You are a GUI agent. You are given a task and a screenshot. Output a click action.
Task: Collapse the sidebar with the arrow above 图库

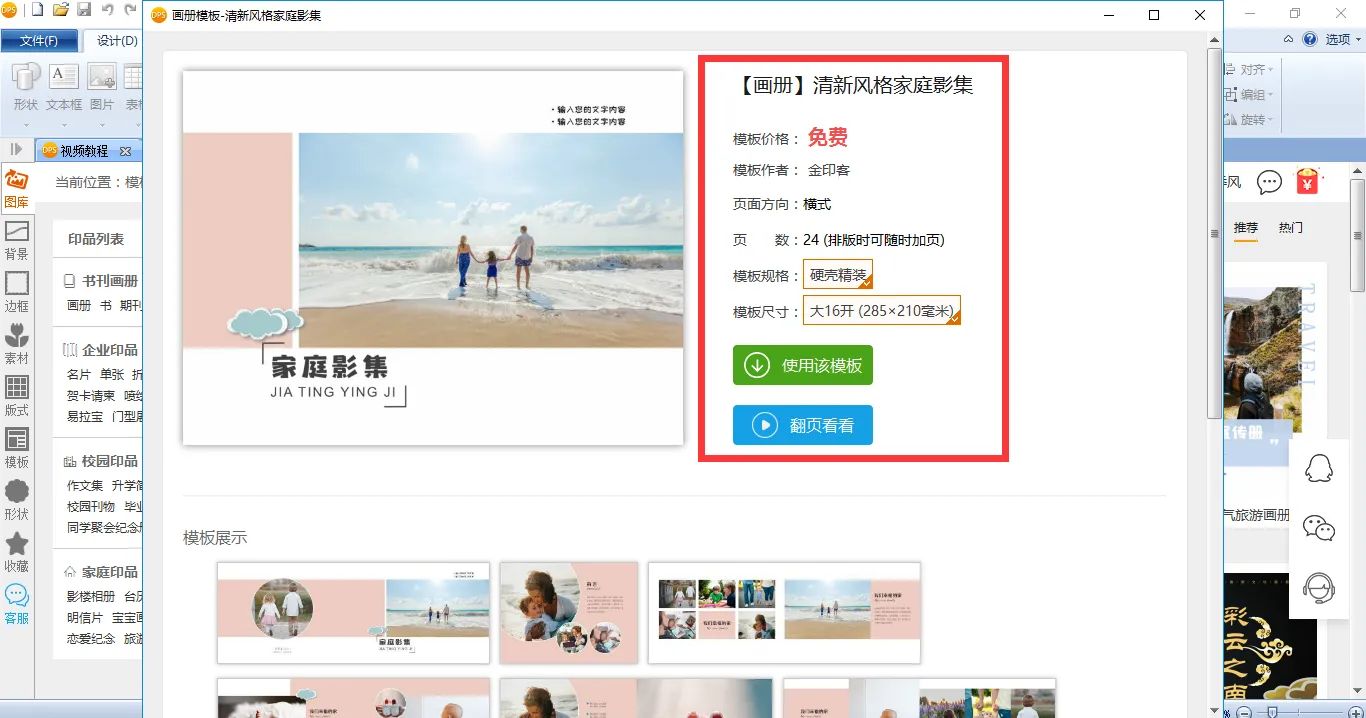16,149
